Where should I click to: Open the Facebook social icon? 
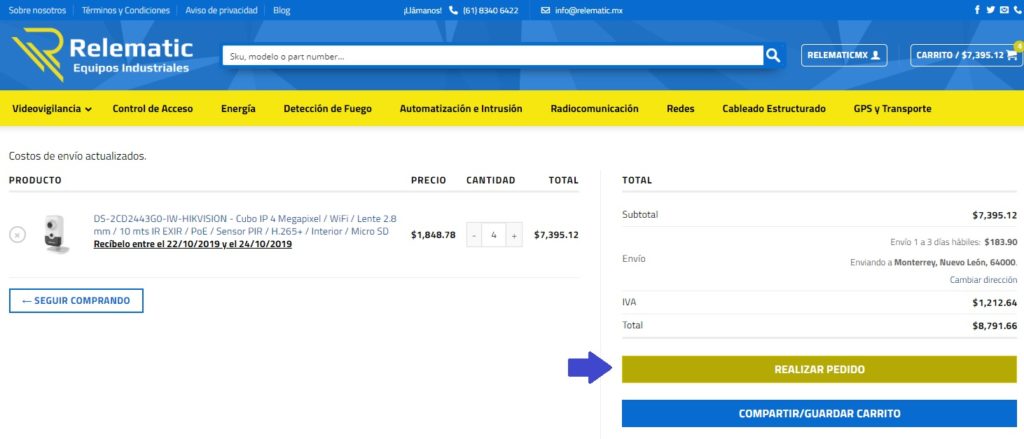pyautogui.click(x=977, y=10)
